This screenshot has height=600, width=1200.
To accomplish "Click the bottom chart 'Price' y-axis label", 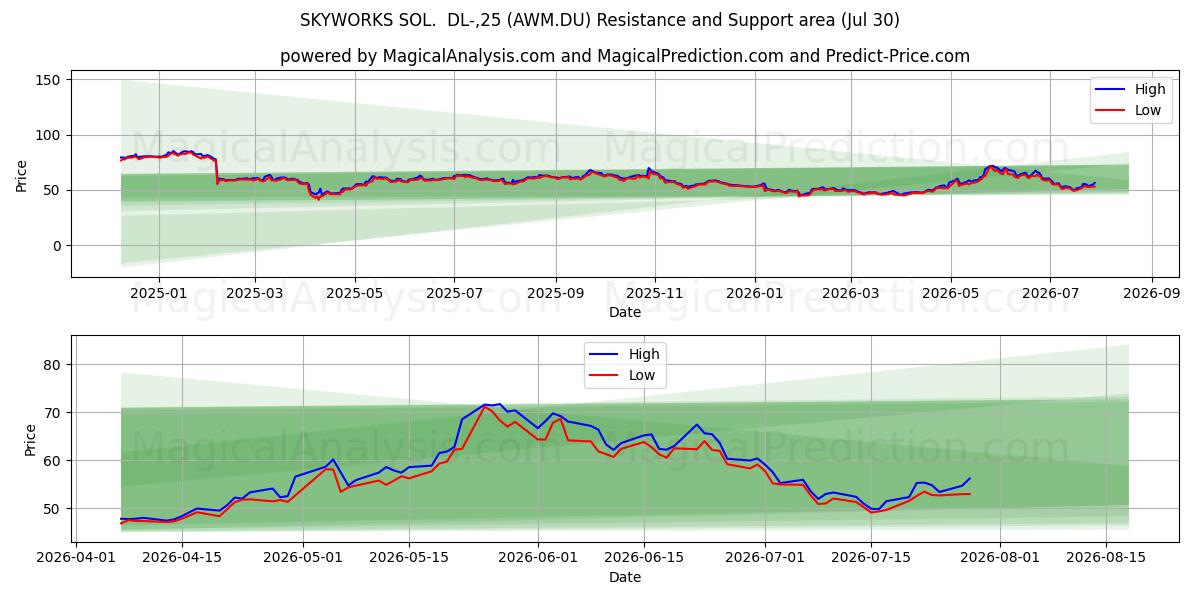I will 30,440.
